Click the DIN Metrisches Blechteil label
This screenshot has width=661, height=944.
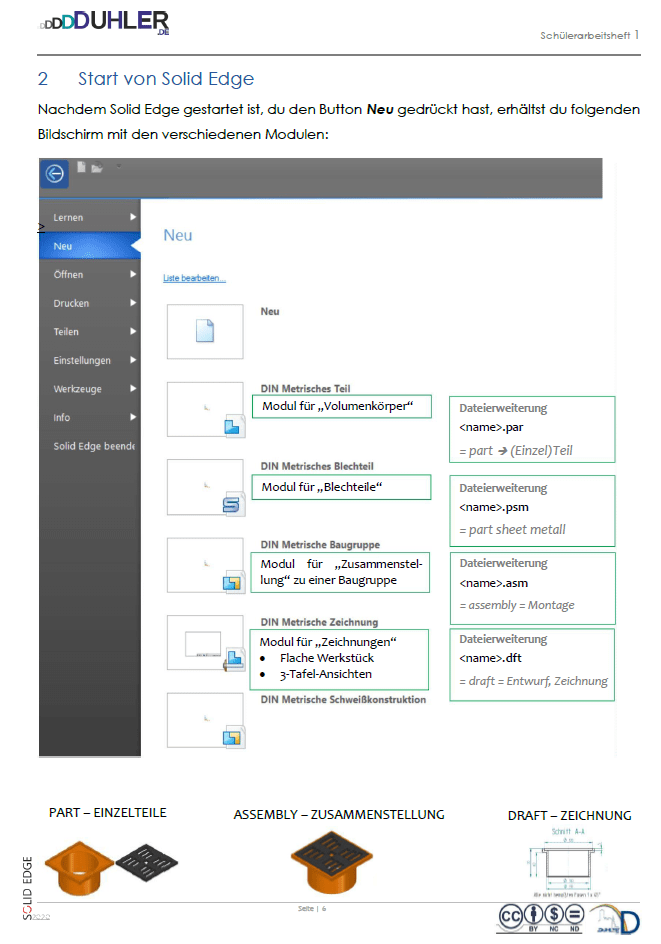pos(317,467)
